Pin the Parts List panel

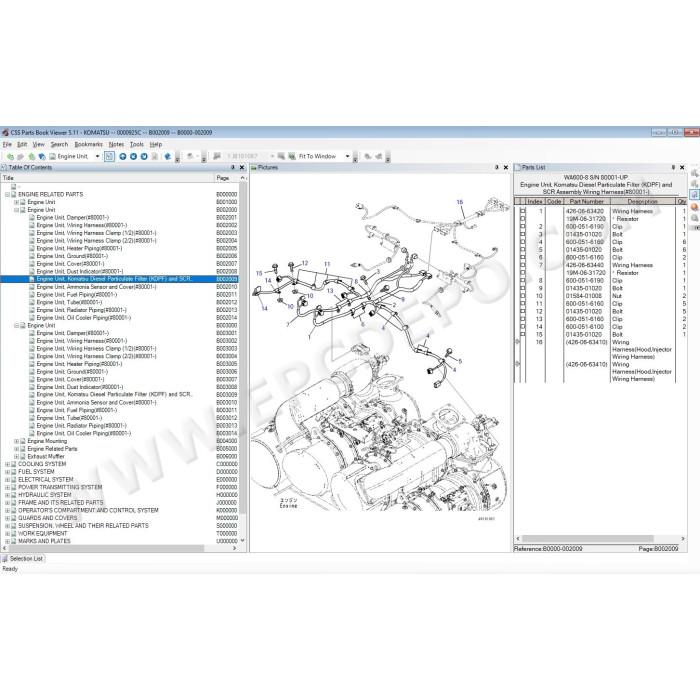(673, 167)
